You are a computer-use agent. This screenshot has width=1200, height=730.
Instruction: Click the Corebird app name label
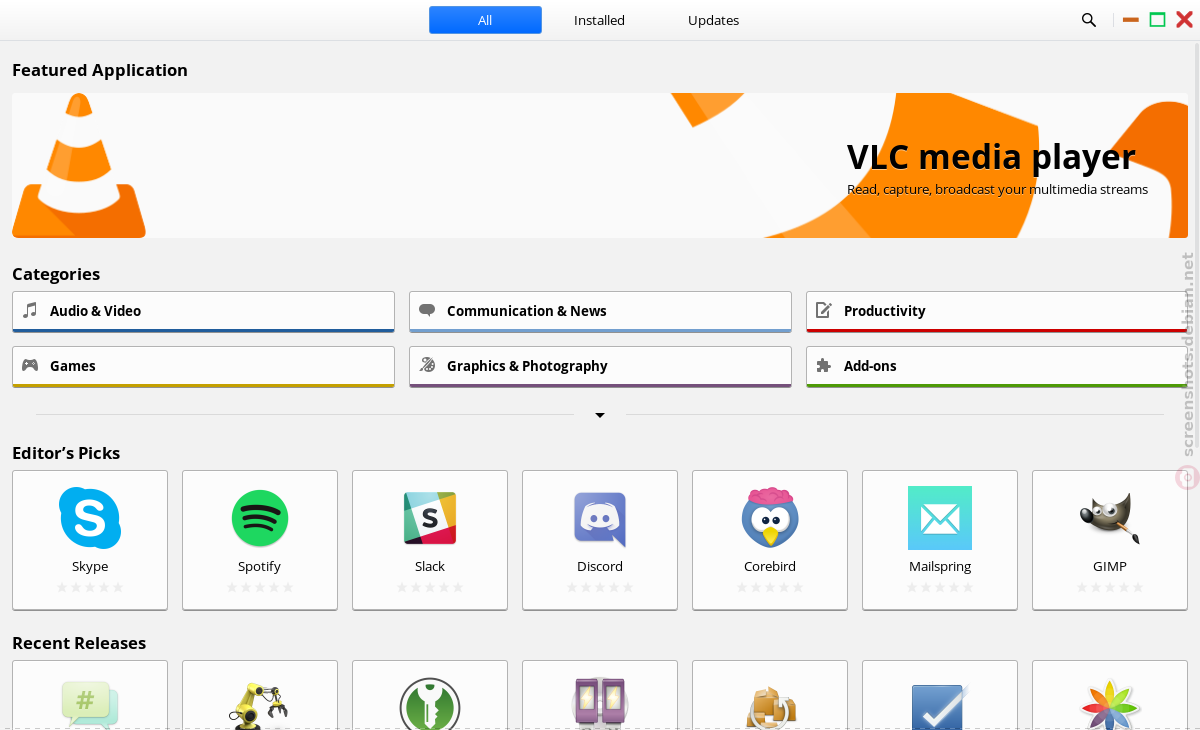coord(770,566)
